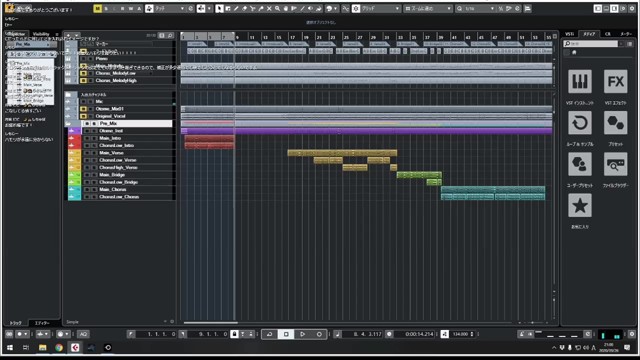Select the Mute X tool
Viewport: 640px width, 360px height.
point(269,9)
